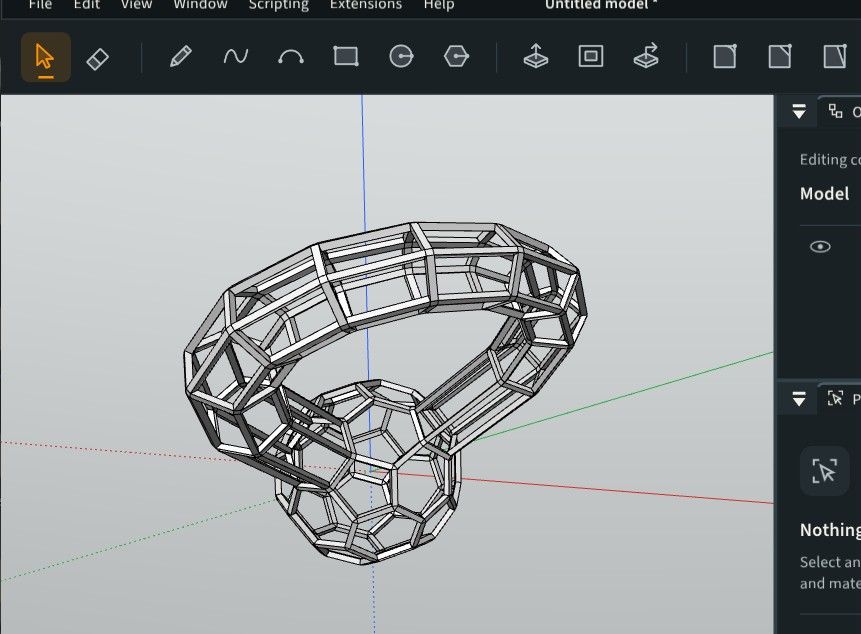Screen dimensions: 861x634
Task: Pick the Eraser tool
Action: 98,58
